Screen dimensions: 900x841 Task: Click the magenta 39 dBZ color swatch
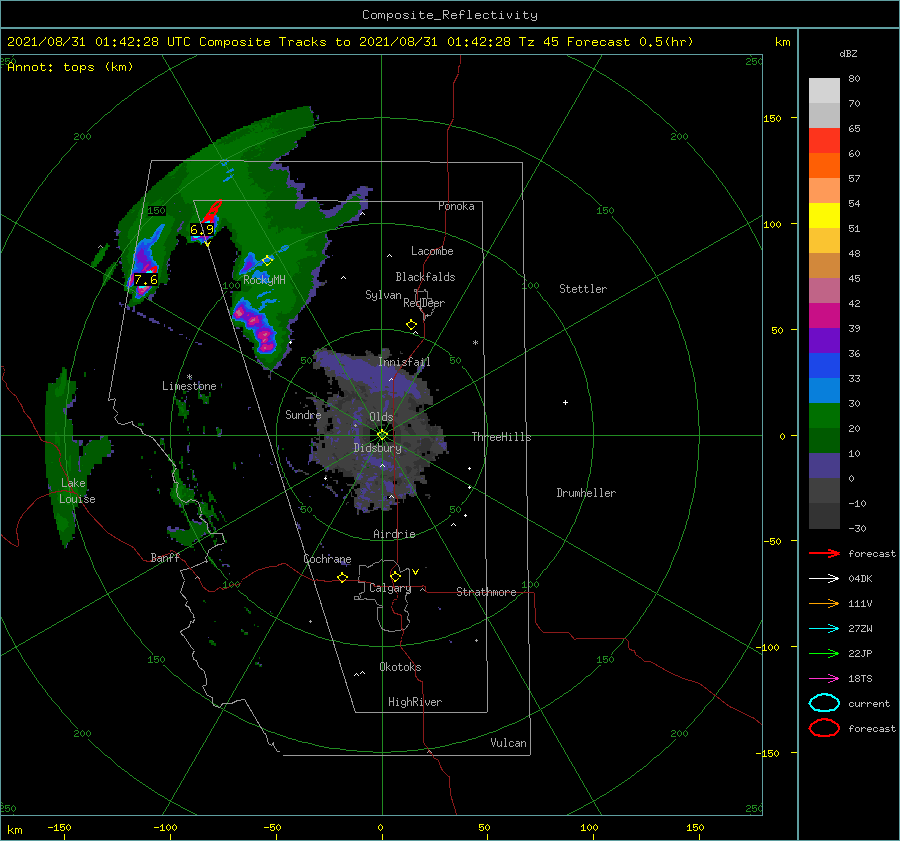pyautogui.click(x=824, y=316)
